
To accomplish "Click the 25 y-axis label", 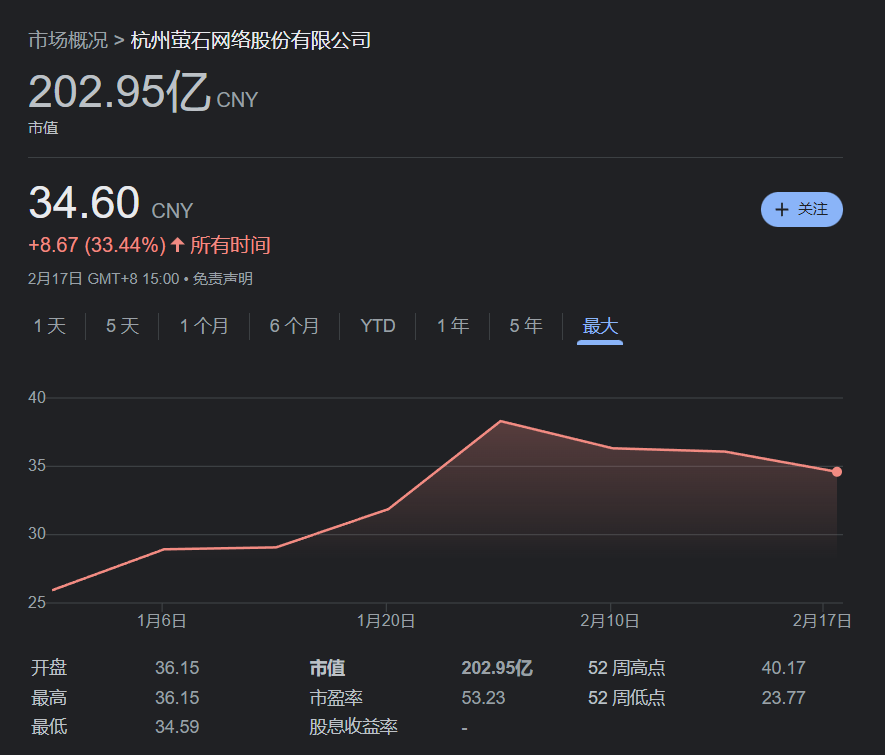I will (37, 603).
